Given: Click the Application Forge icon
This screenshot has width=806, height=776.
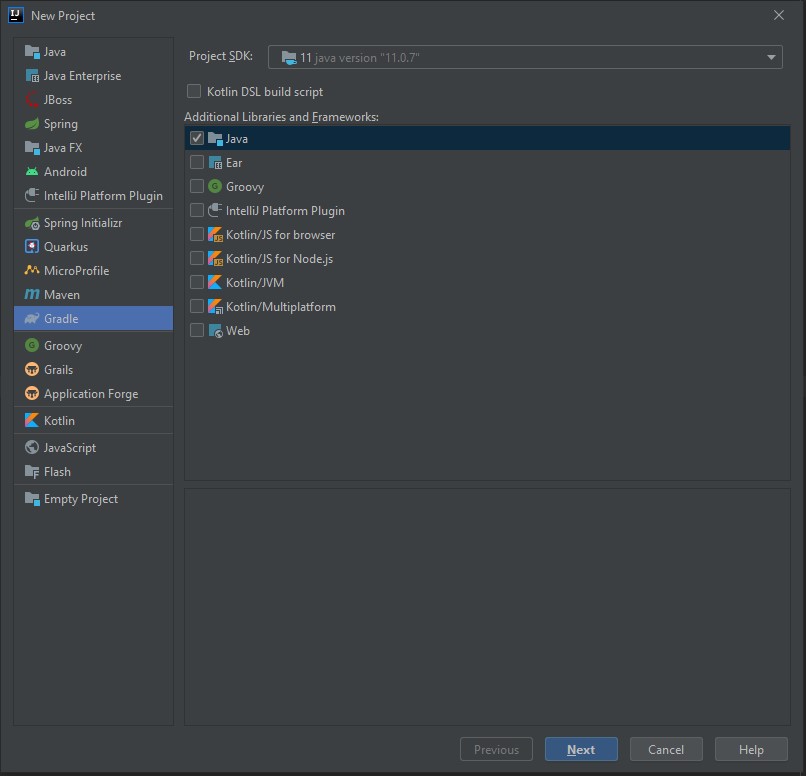Looking at the screenshot, I should click(32, 394).
